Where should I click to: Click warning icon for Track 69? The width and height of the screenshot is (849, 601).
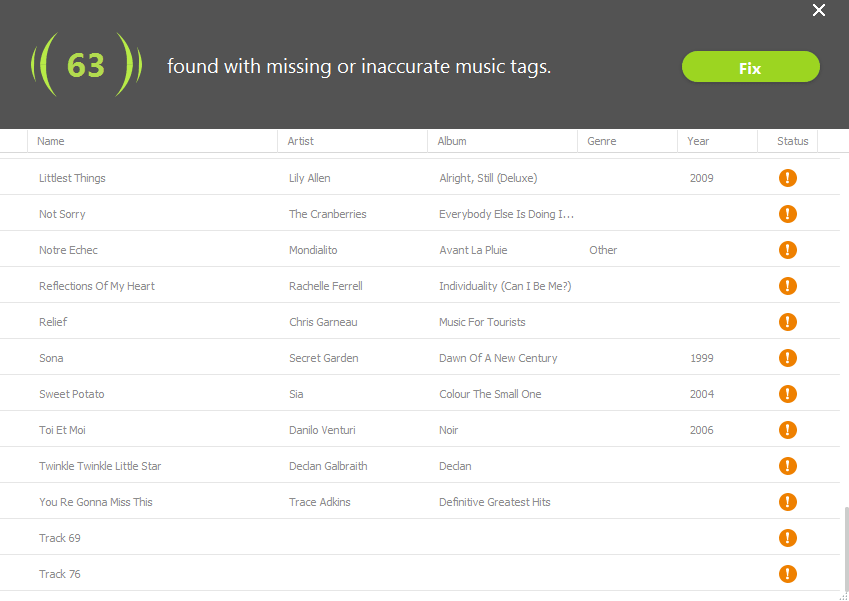click(x=788, y=538)
